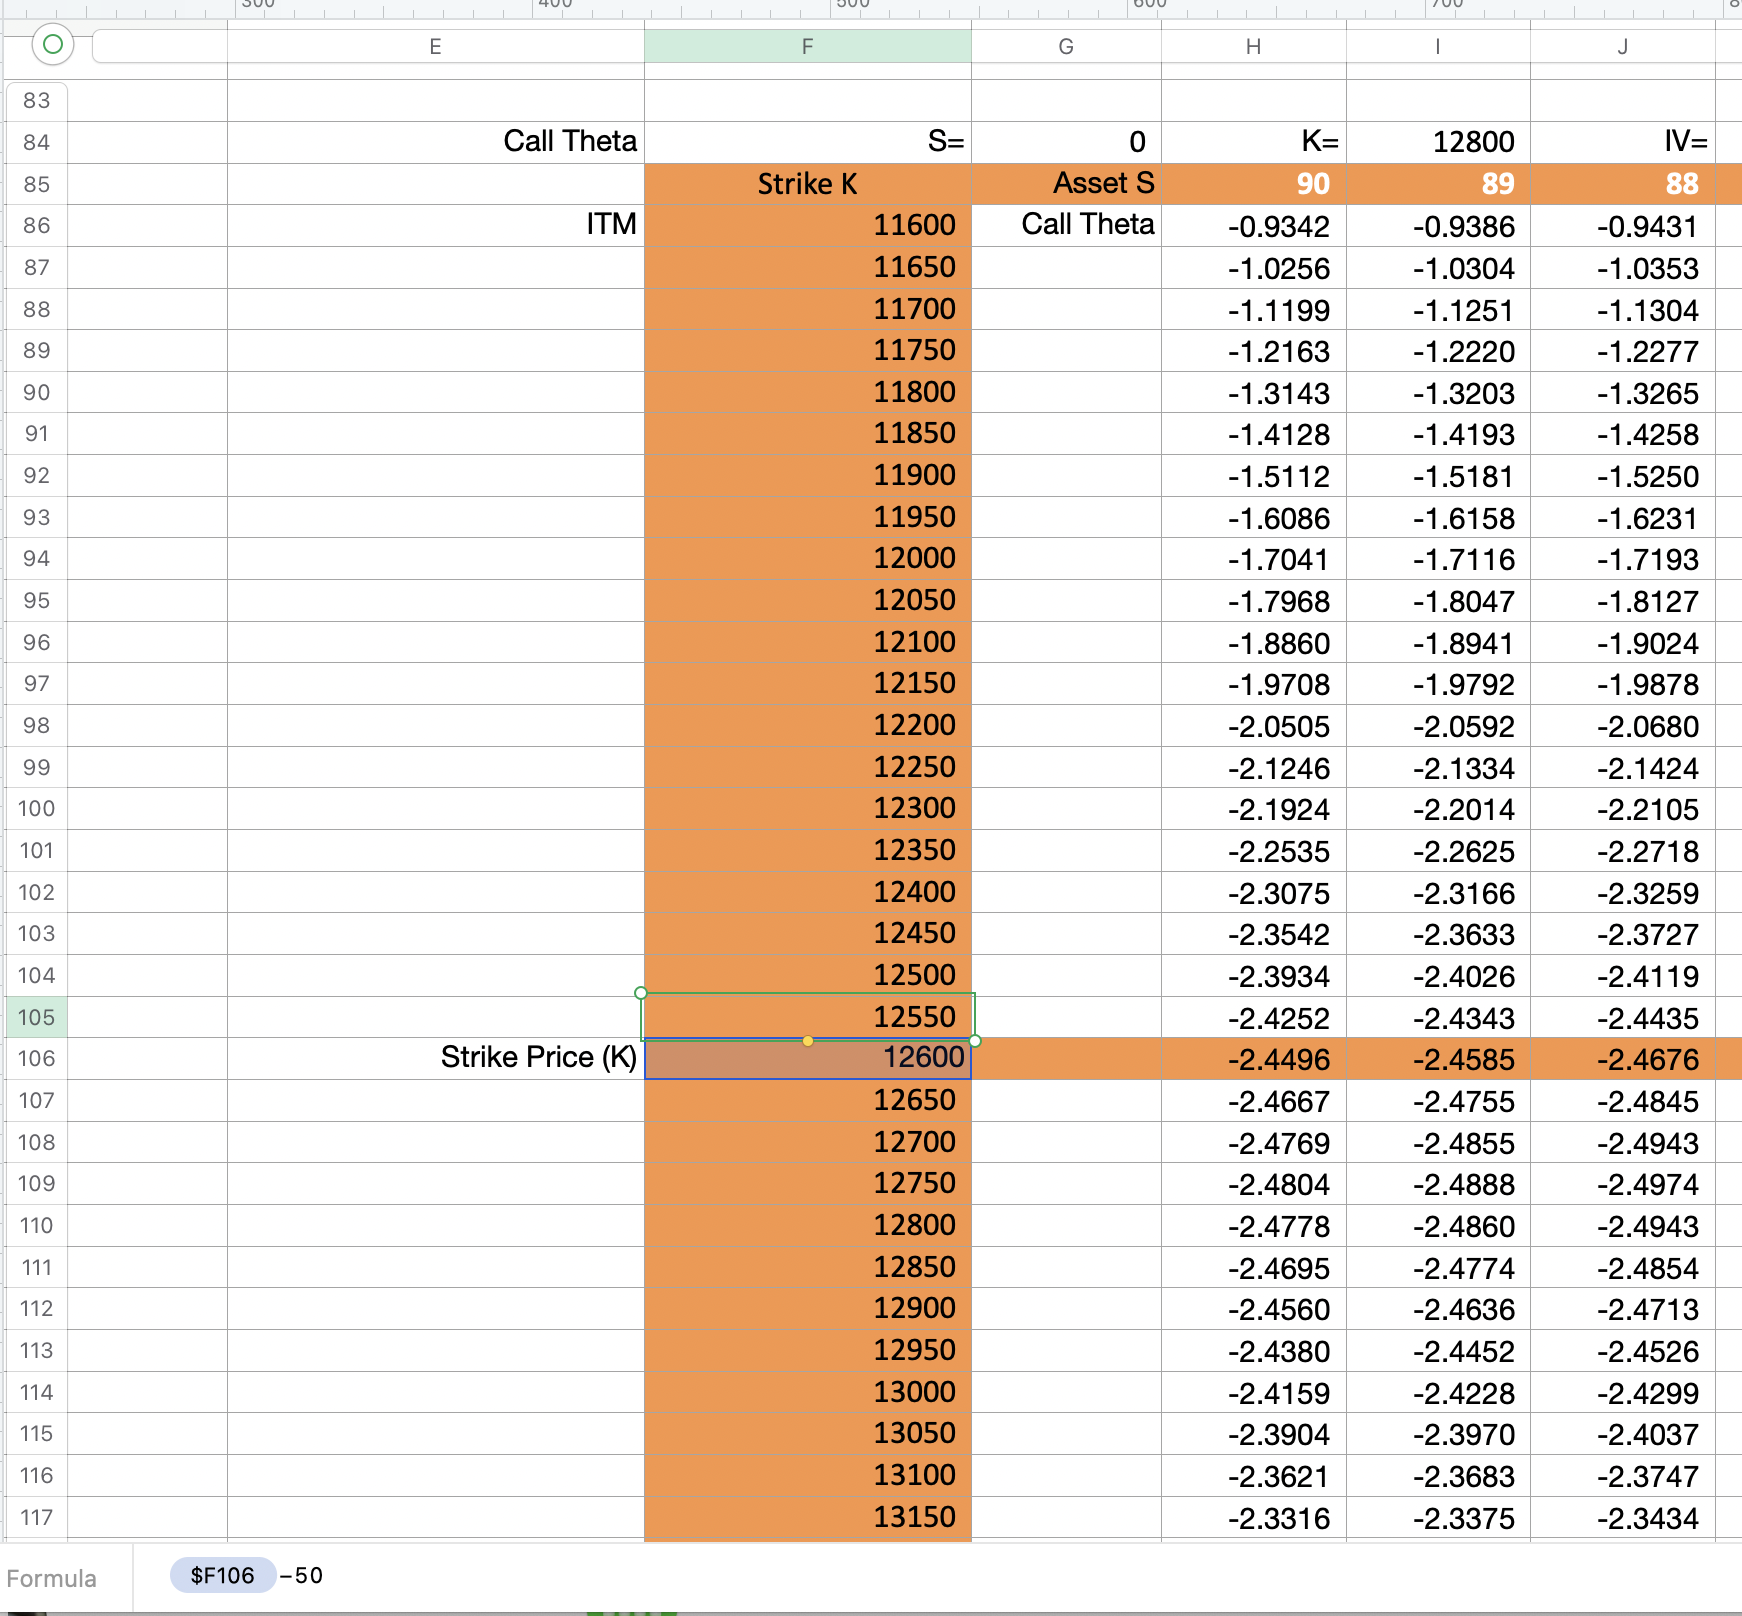Click the value -2.4676 in row 106

pos(1622,1059)
